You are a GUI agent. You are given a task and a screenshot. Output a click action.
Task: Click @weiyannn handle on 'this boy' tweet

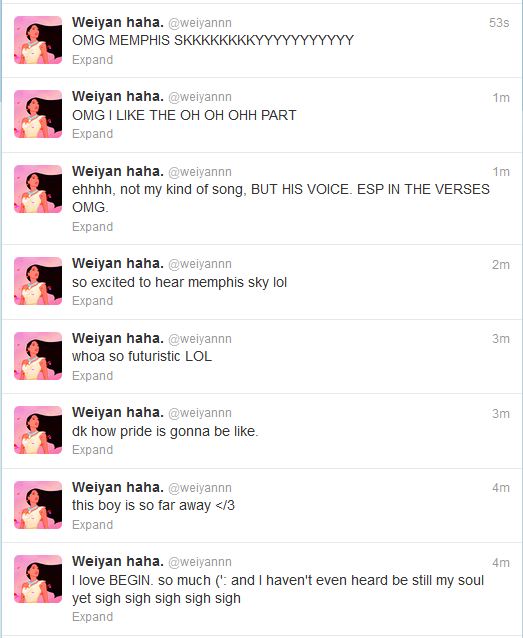(200, 488)
